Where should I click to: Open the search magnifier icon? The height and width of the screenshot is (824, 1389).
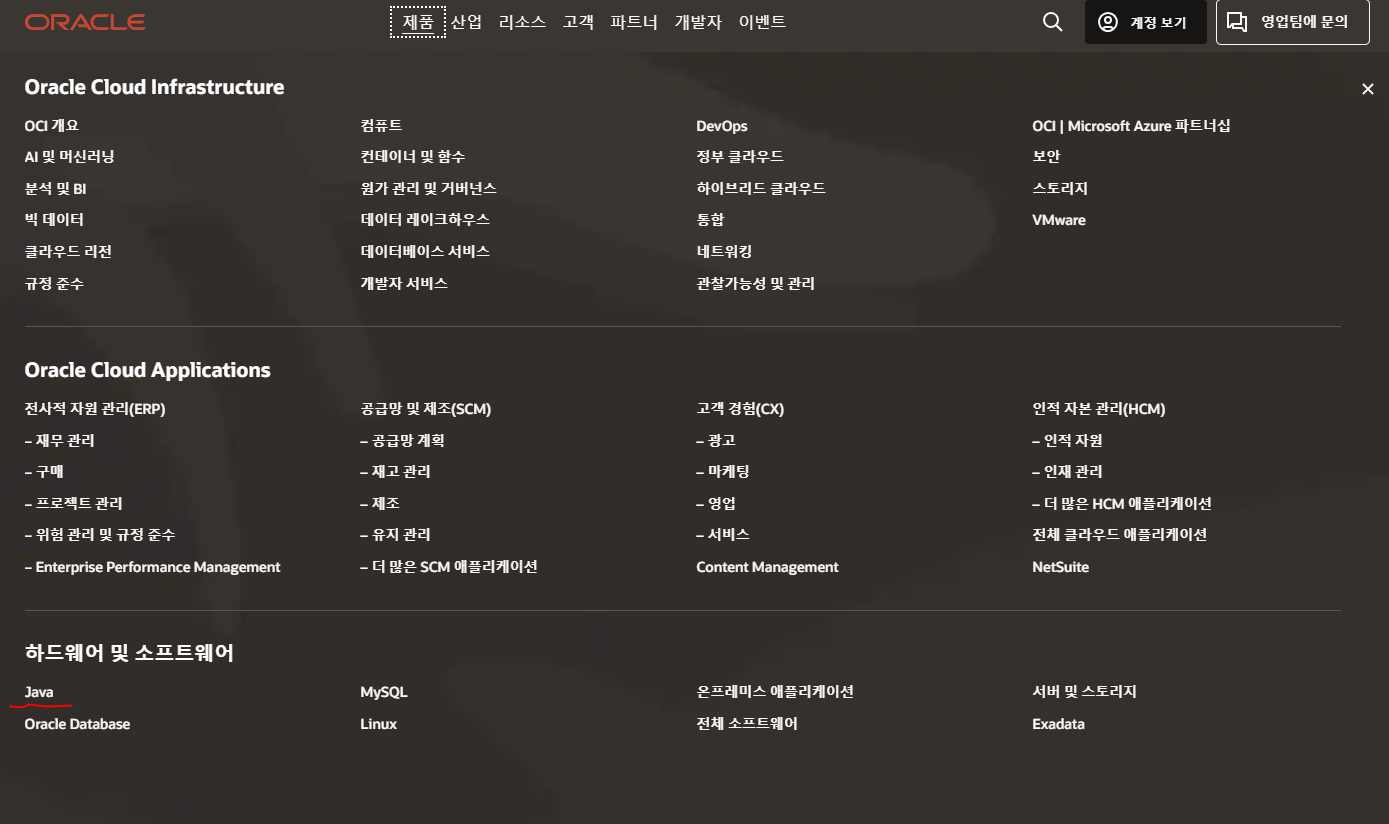[1052, 22]
